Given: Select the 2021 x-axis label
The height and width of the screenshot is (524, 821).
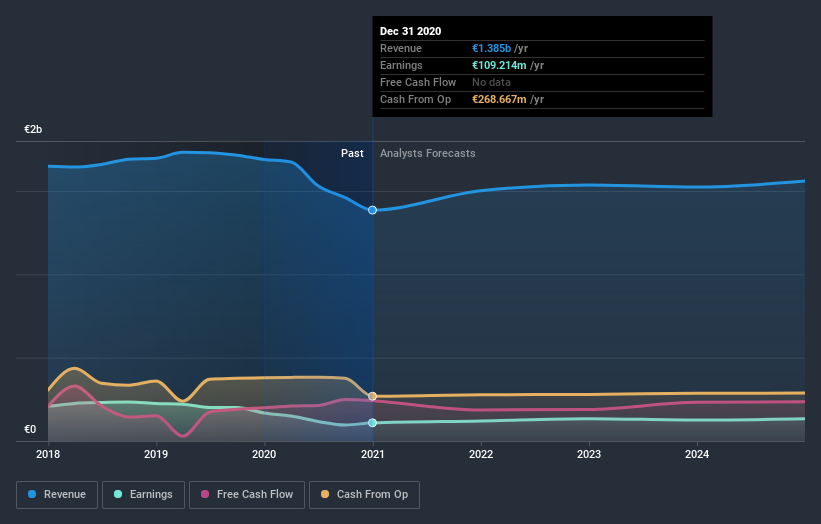Looking at the screenshot, I should point(372,454).
